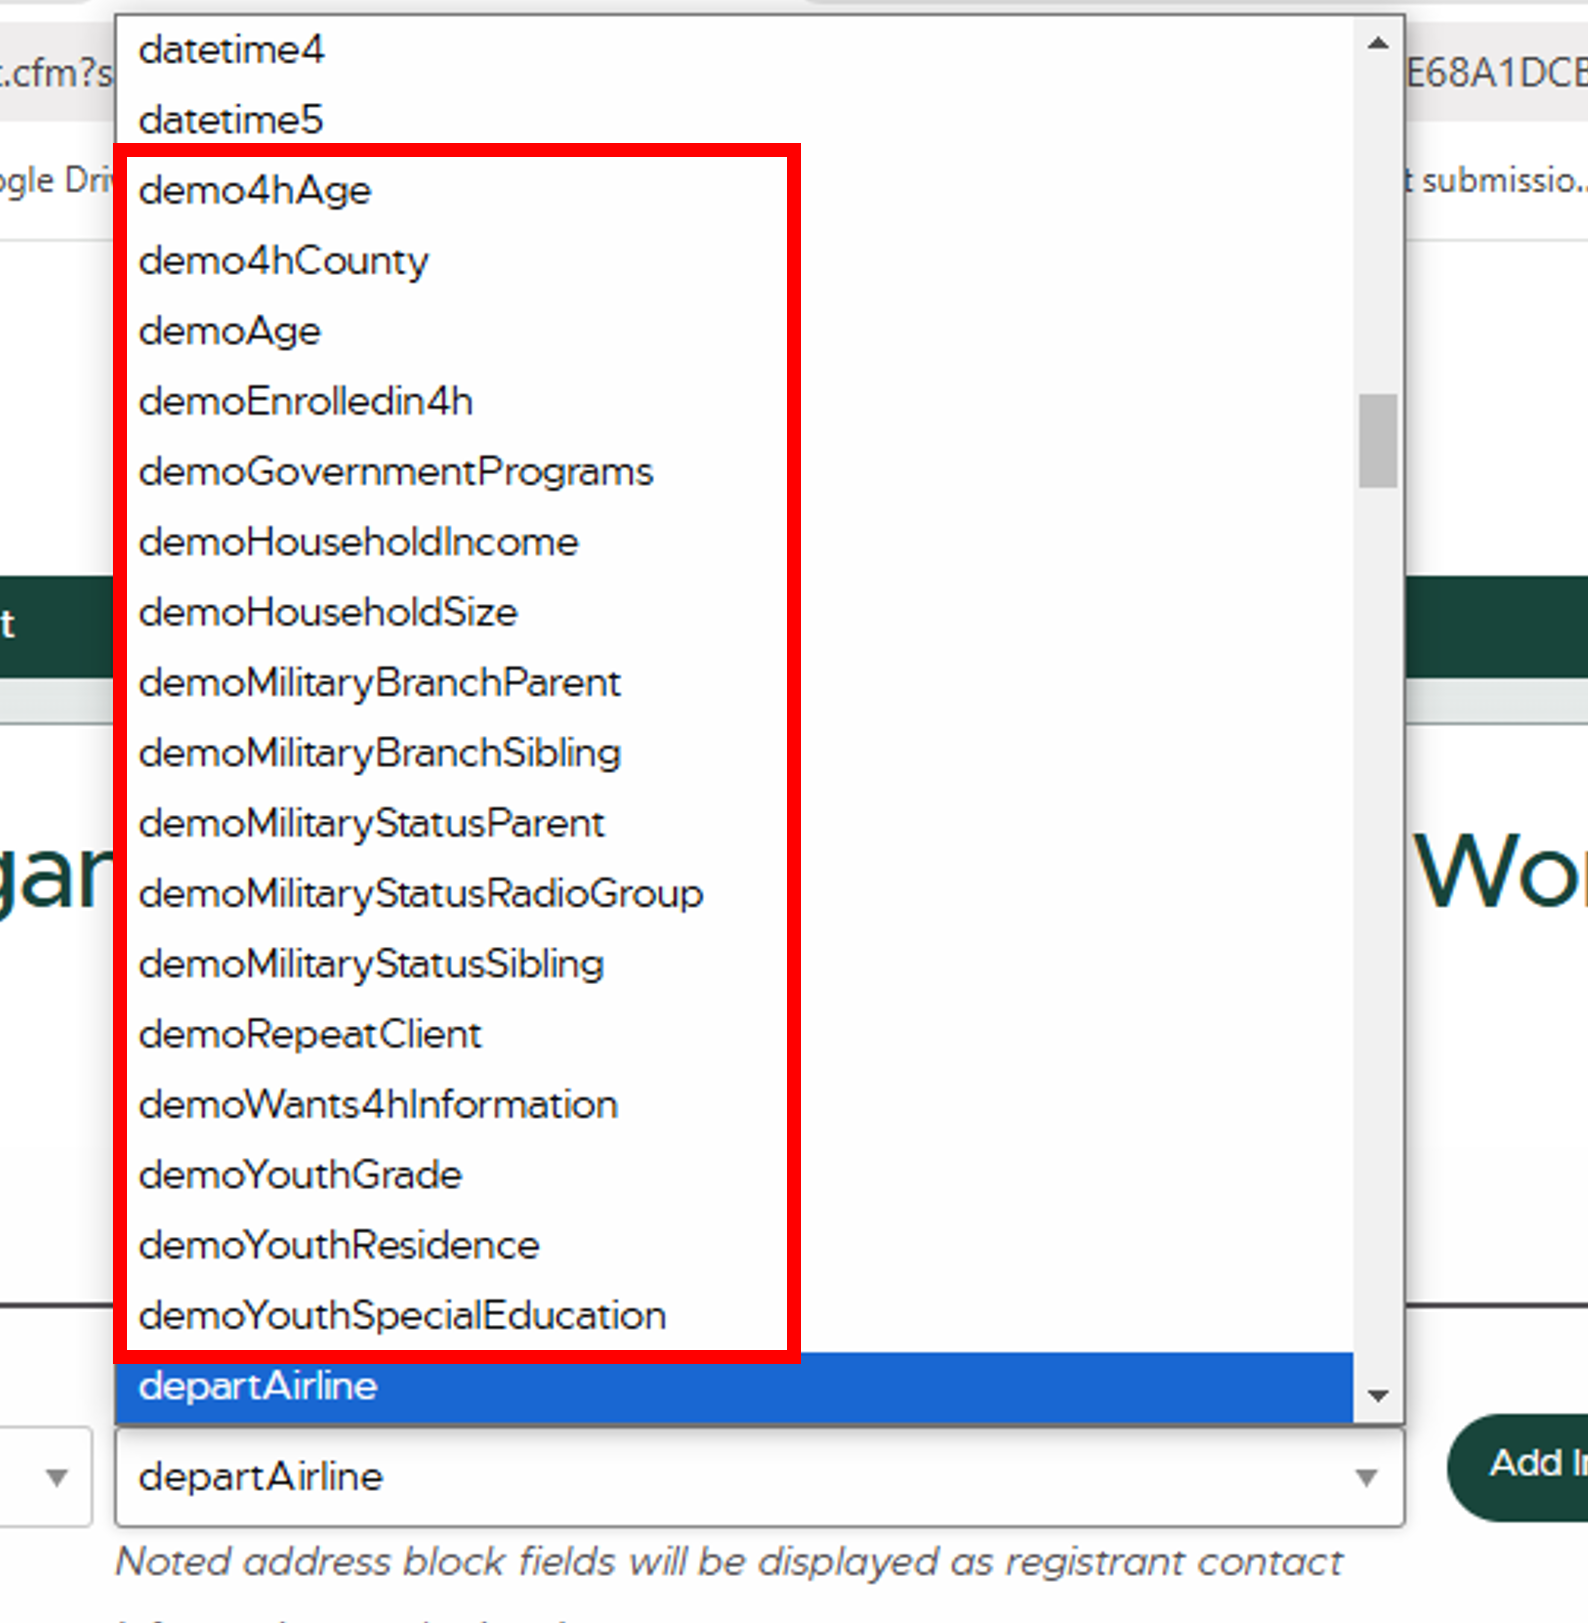Screen dimensions: 1588x1623
Task: Click the dropdown list scrollbar thumb
Action: [1378, 440]
